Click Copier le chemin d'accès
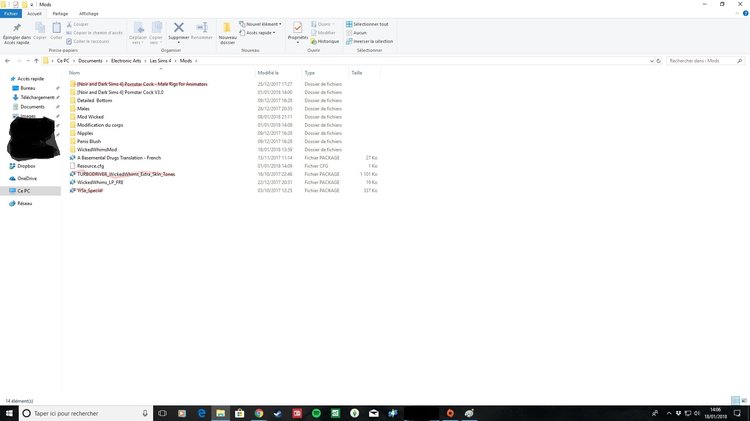Viewport: 750px width, 421px height. (x=95, y=33)
